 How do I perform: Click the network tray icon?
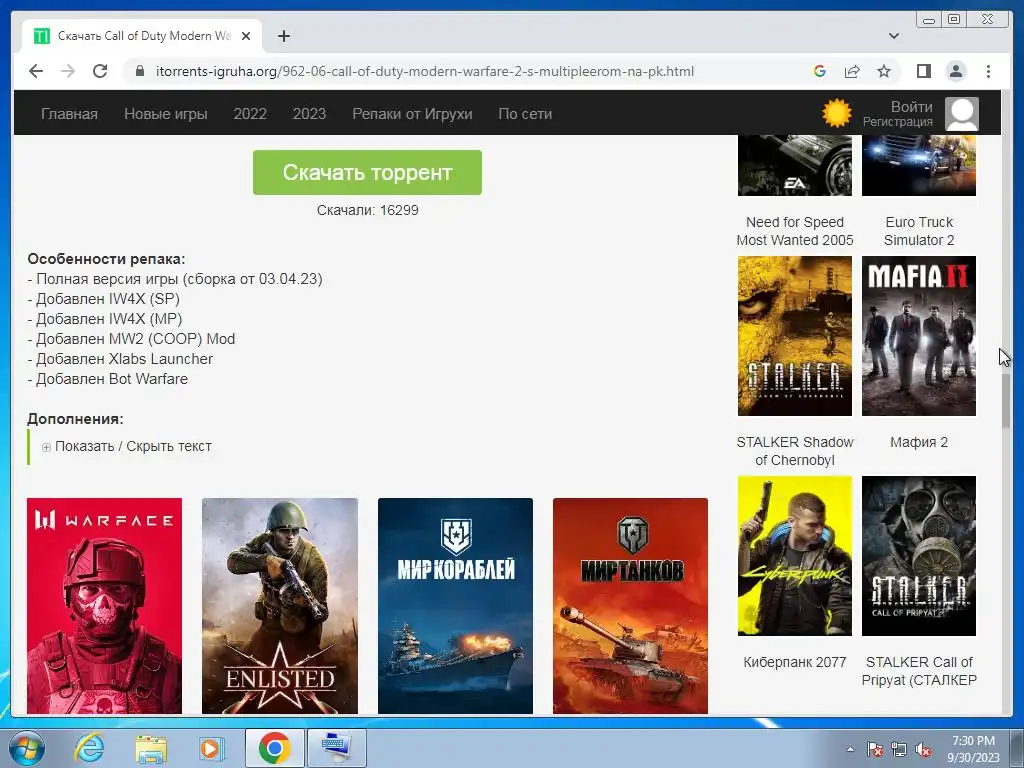click(x=899, y=749)
